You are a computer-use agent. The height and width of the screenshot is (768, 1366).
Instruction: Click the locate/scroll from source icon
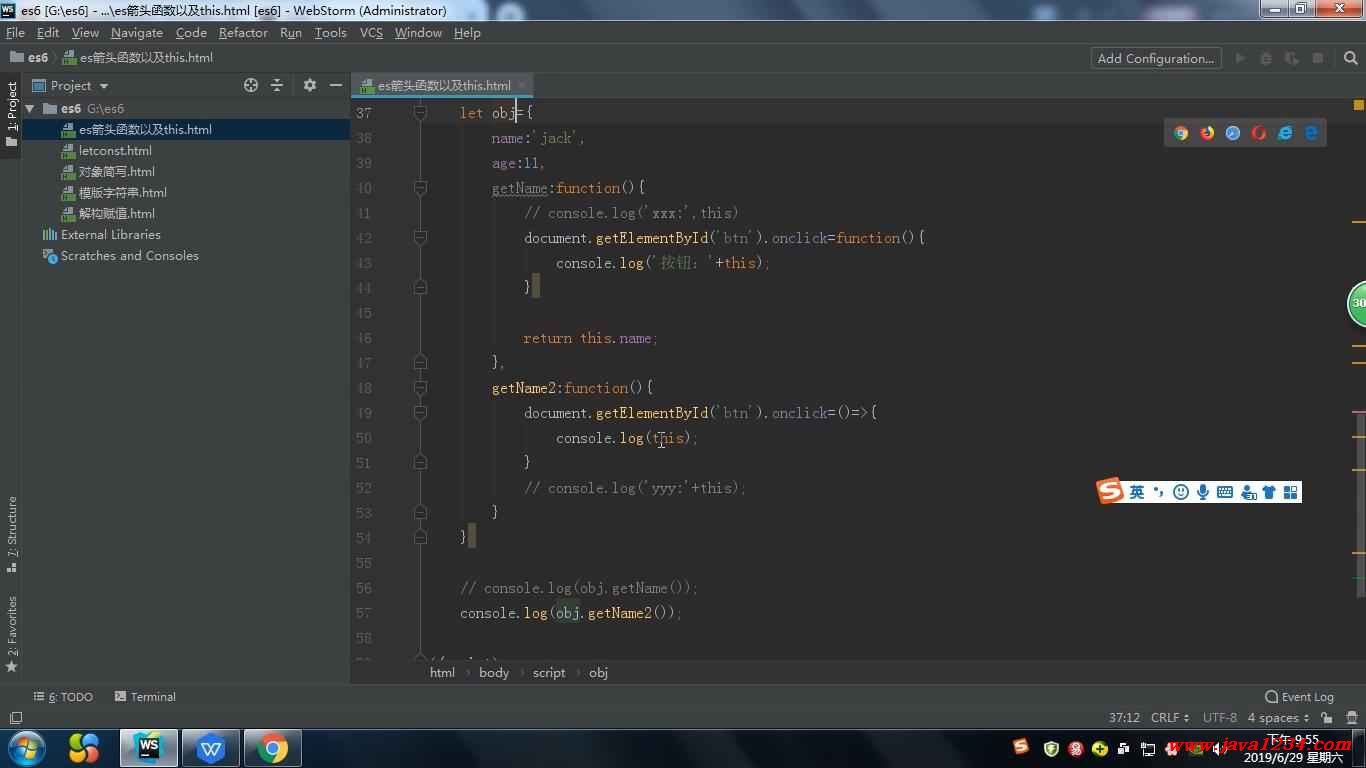pyautogui.click(x=251, y=85)
